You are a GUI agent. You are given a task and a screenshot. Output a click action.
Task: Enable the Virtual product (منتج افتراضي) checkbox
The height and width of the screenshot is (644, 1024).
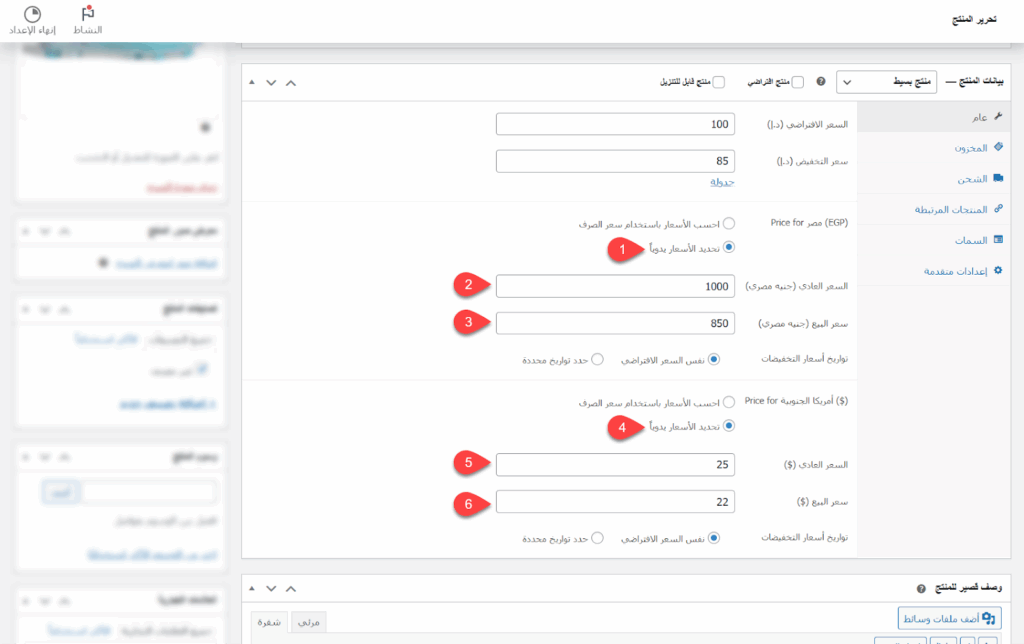(x=797, y=82)
